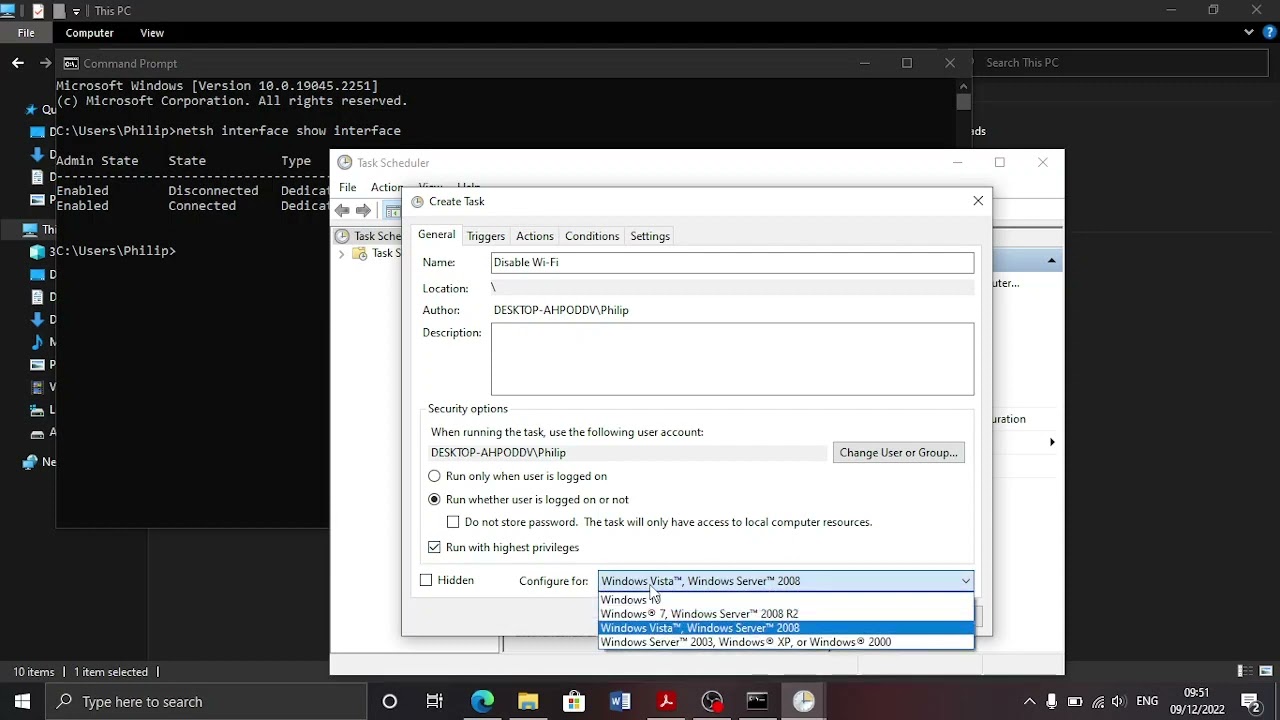Open File Explorer from the taskbar
1280x720 pixels.
tap(528, 701)
